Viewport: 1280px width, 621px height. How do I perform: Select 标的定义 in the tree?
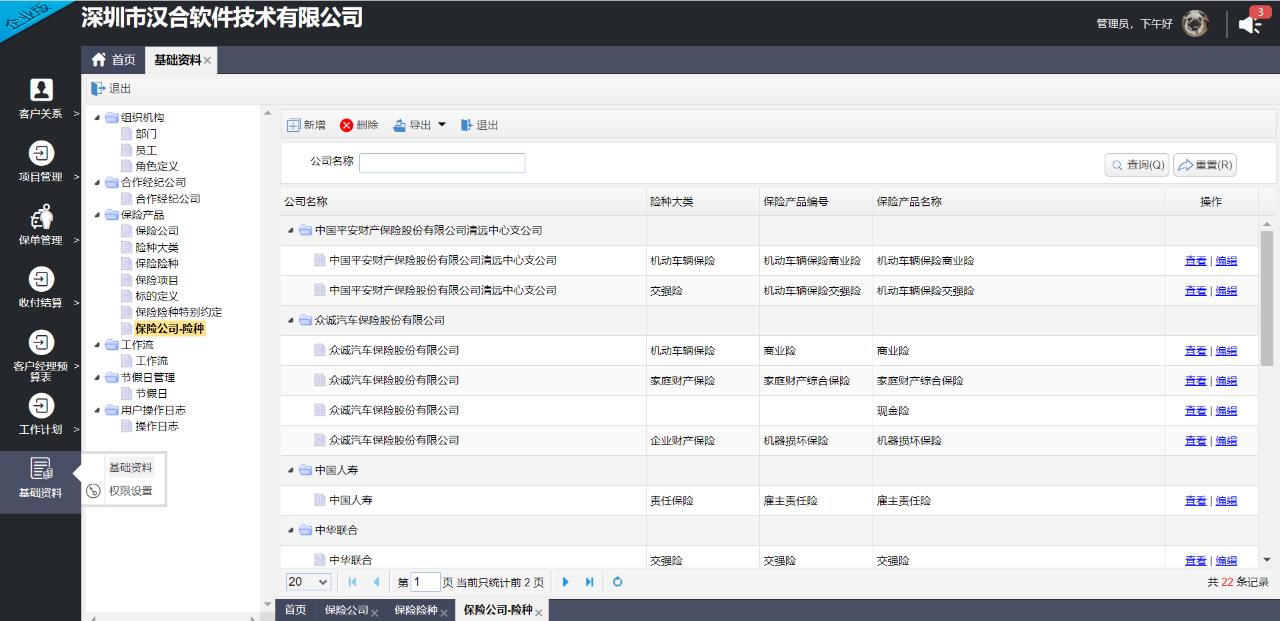click(157, 296)
